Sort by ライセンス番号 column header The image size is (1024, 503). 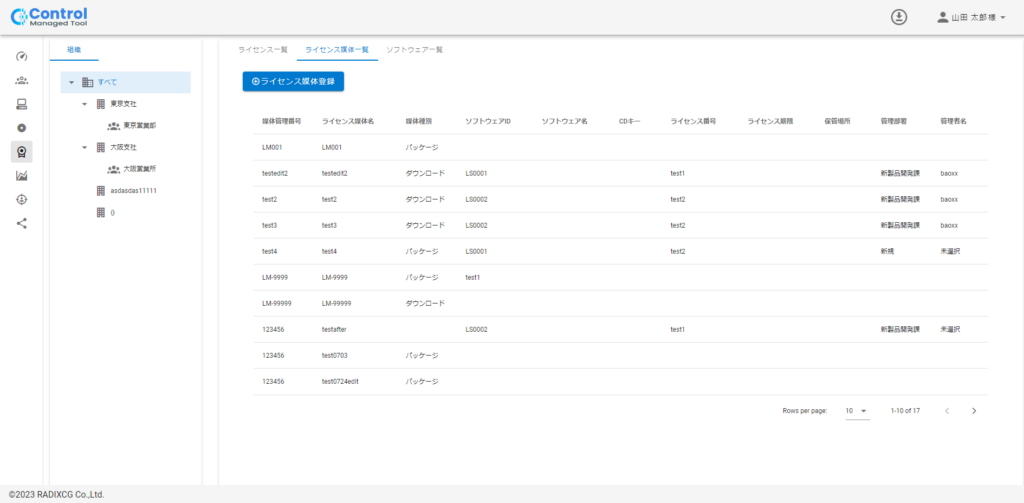click(694, 122)
